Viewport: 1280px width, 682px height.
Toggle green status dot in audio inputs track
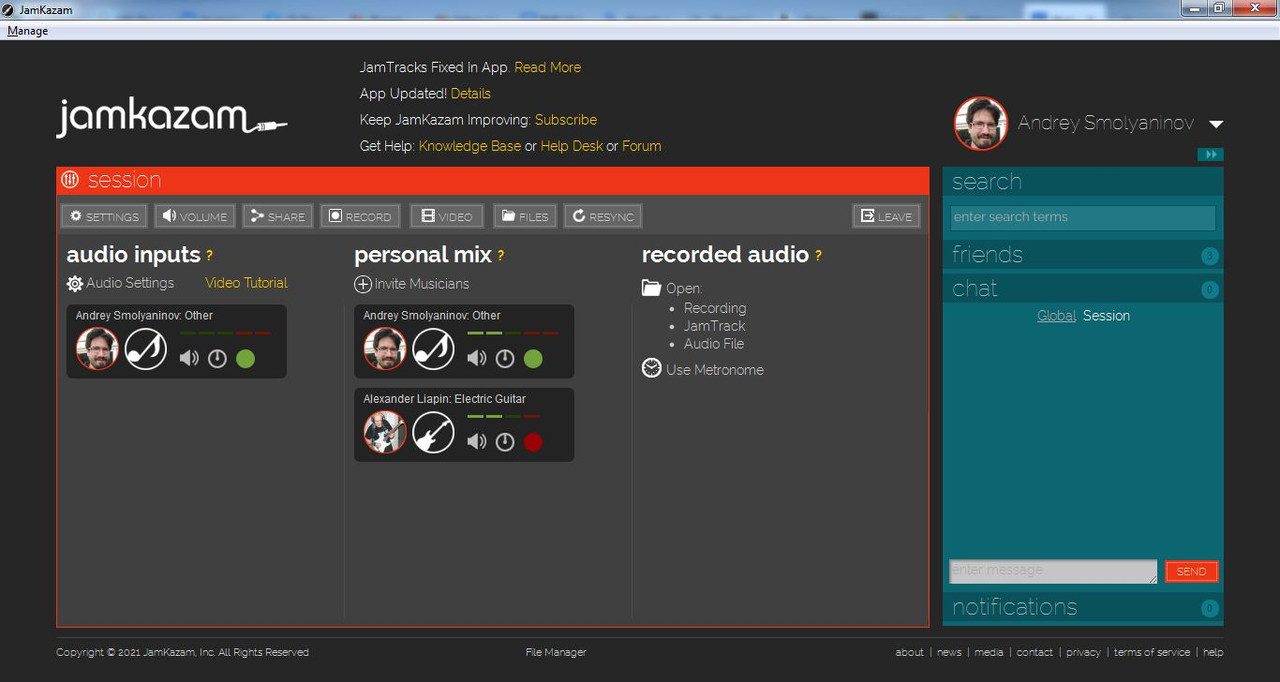pyautogui.click(x=245, y=358)
